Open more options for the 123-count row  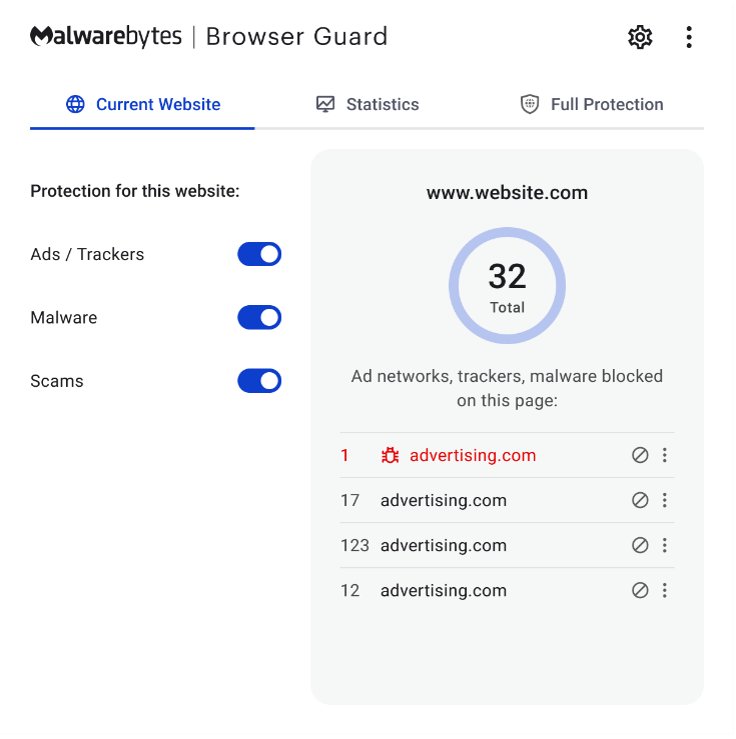click(x=665, y=546)
